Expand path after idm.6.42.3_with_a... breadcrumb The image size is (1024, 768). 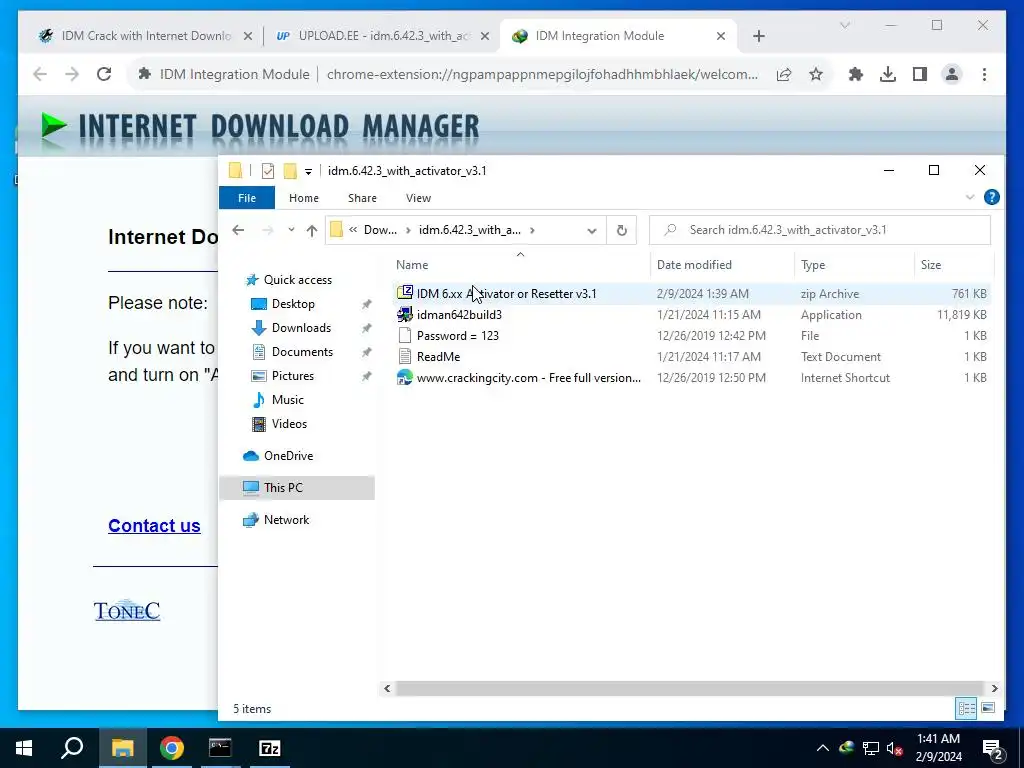533,230
